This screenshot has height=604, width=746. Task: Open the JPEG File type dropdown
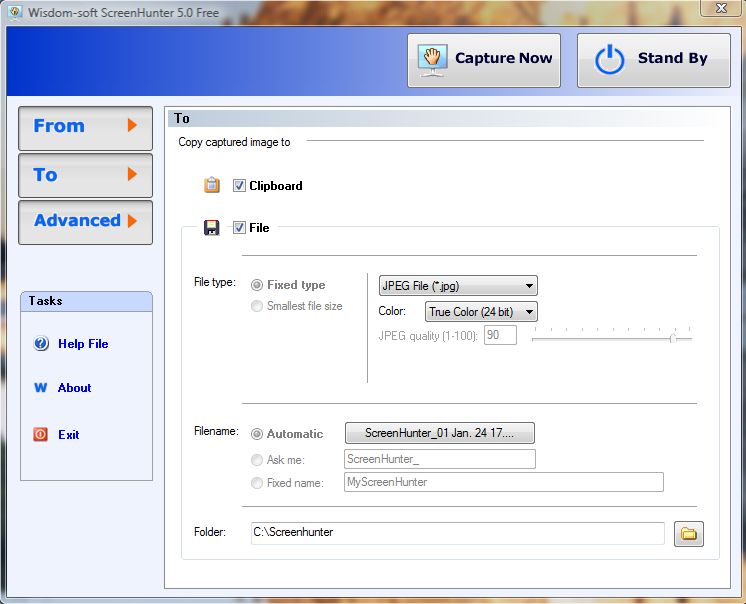point(458,286)
